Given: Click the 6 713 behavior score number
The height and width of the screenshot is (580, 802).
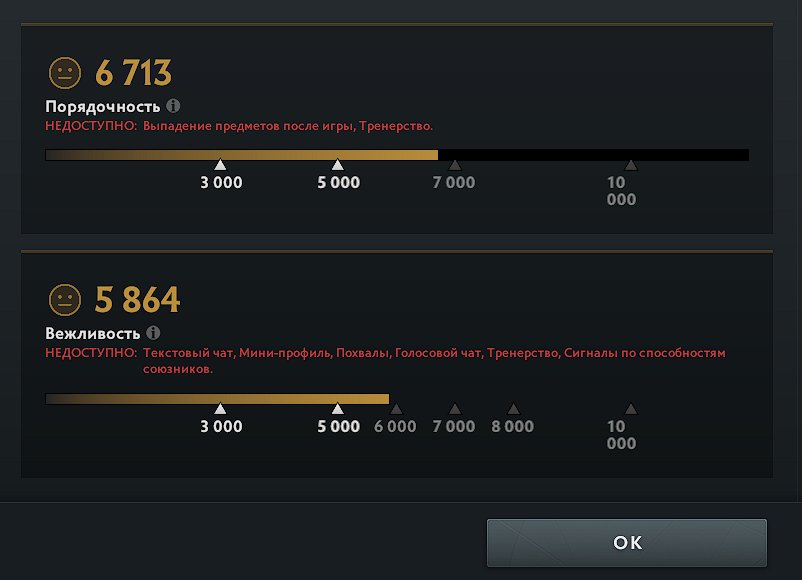Looking at the screenshot, I should click(133, 73).
